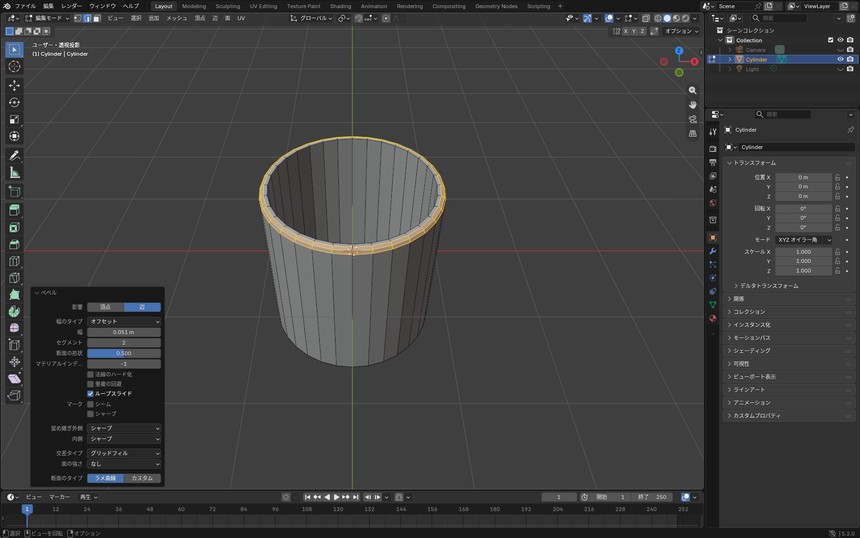The height and width of the screenshot is (538, 860).
Task: Open the Modifiers wrench tab in Properties
Action: coord(712,251)
